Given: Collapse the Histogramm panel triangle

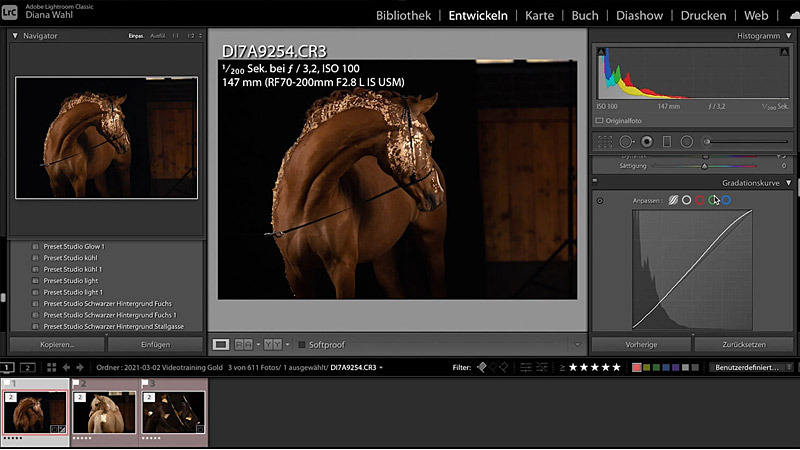Looking at the screenshot, I should point(788,35).
